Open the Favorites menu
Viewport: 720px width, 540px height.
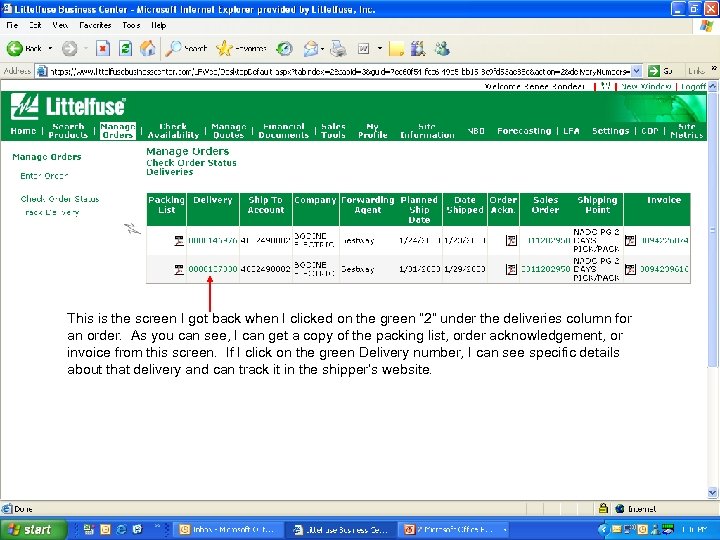[x=96, y=25]
